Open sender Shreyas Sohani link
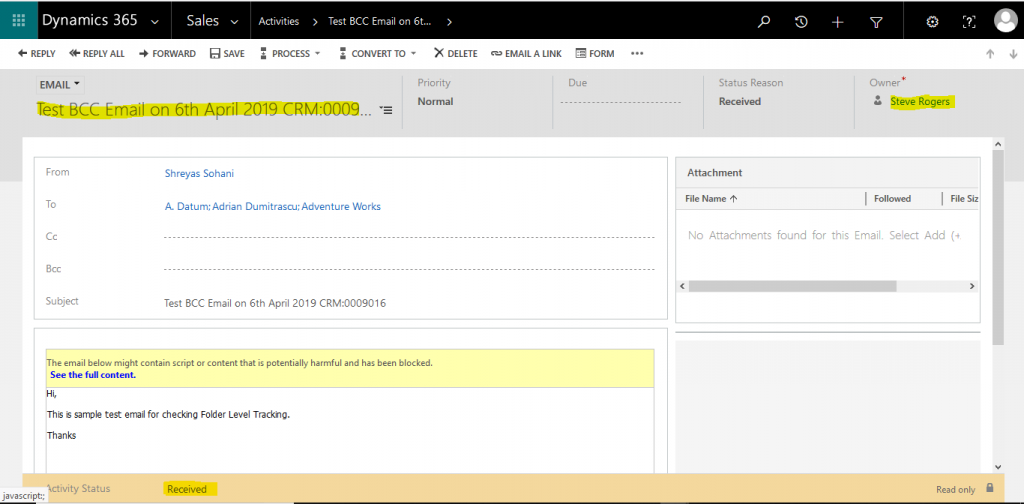Screen dimensions: 1024x504 coord(199,173)
